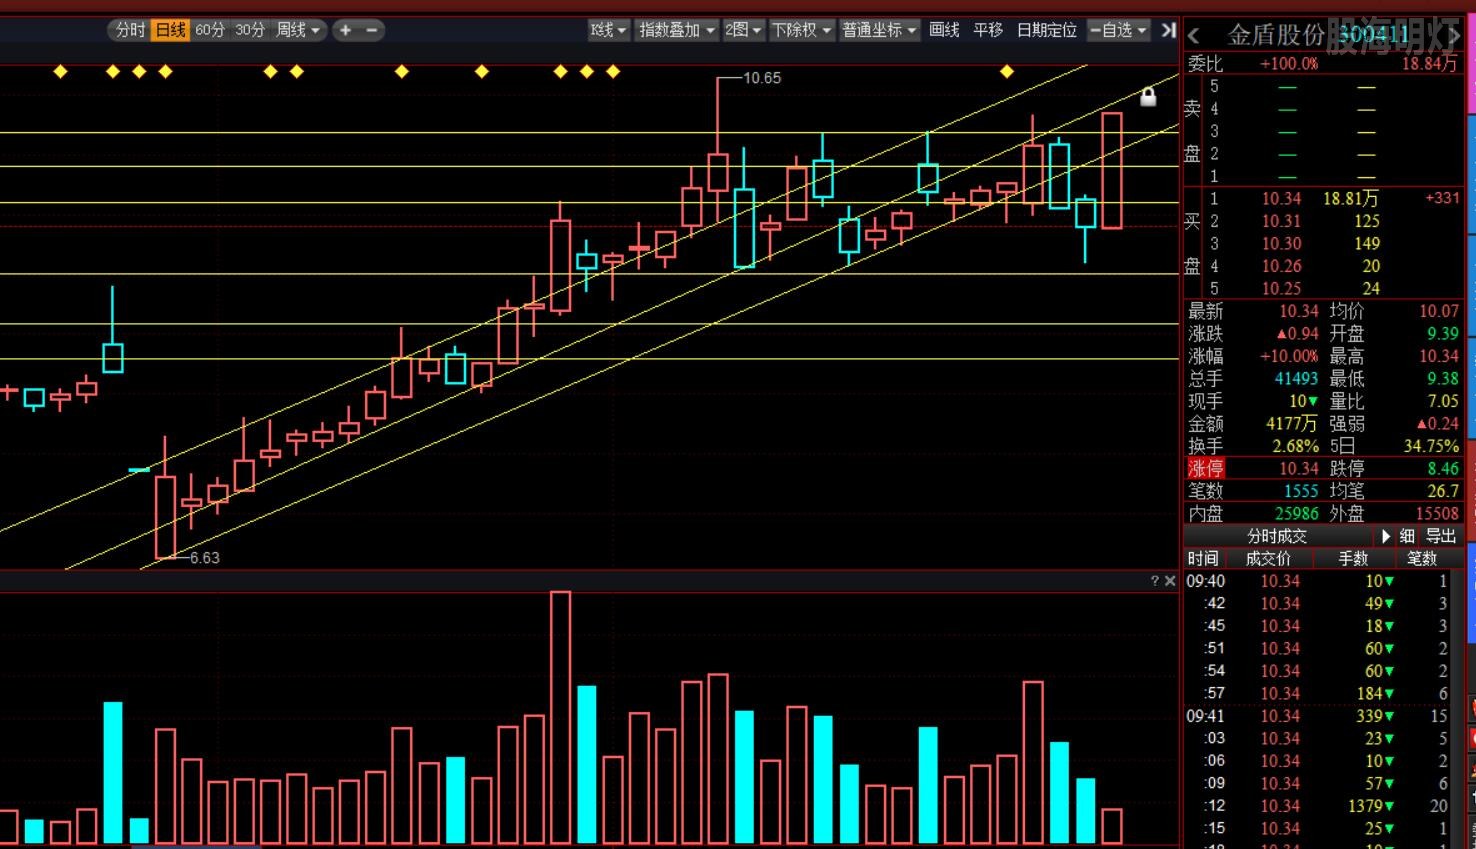Open the 自选 watchlist dropdown
Image resolution: width=1476 pixels, height=849 pixels.
1118,30
